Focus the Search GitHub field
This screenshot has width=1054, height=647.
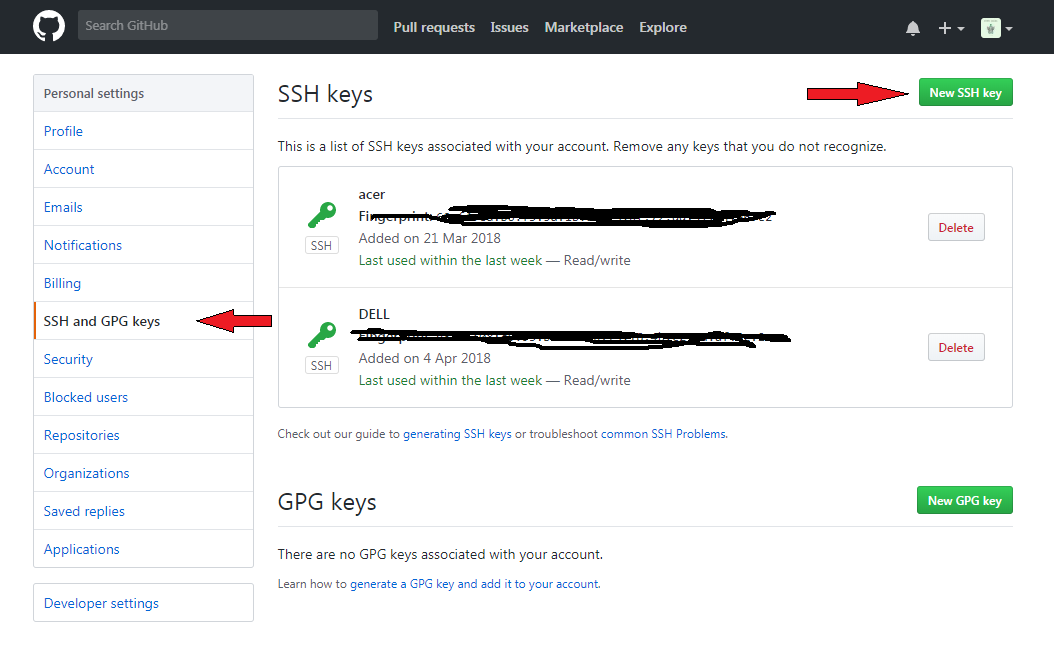tap(228, 25)
